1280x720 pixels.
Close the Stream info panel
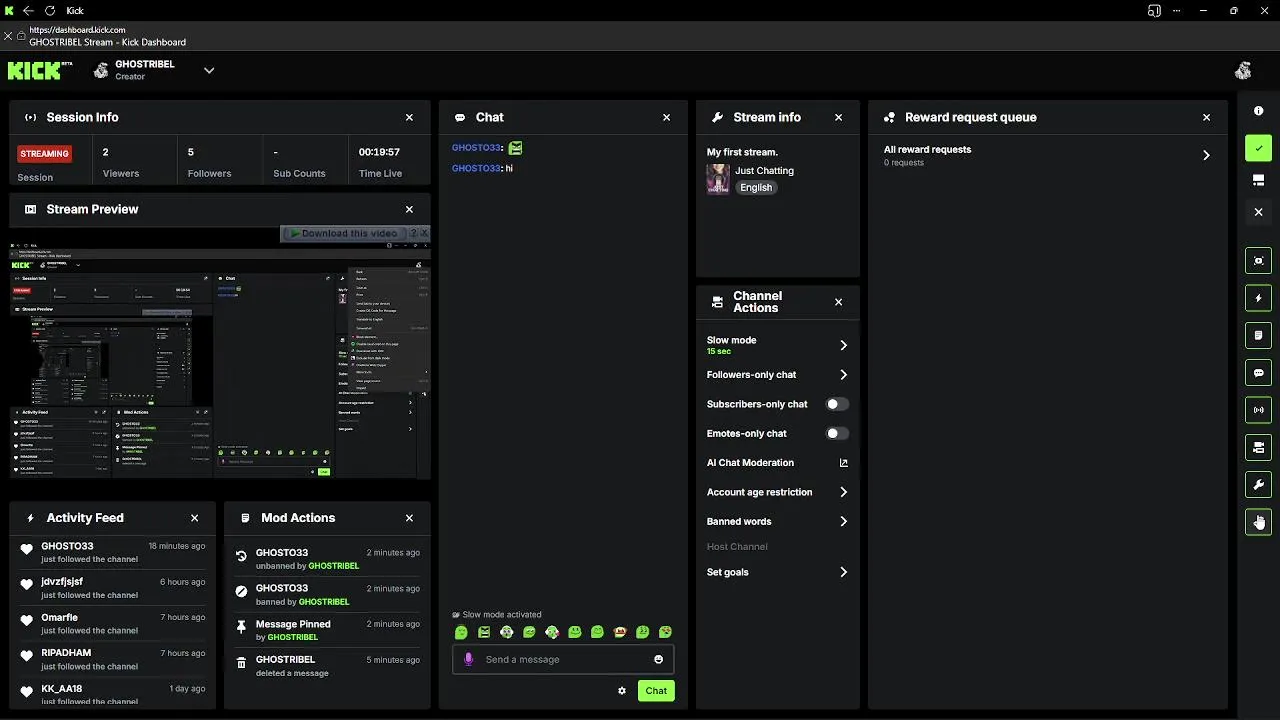click(x=838, y=117)
